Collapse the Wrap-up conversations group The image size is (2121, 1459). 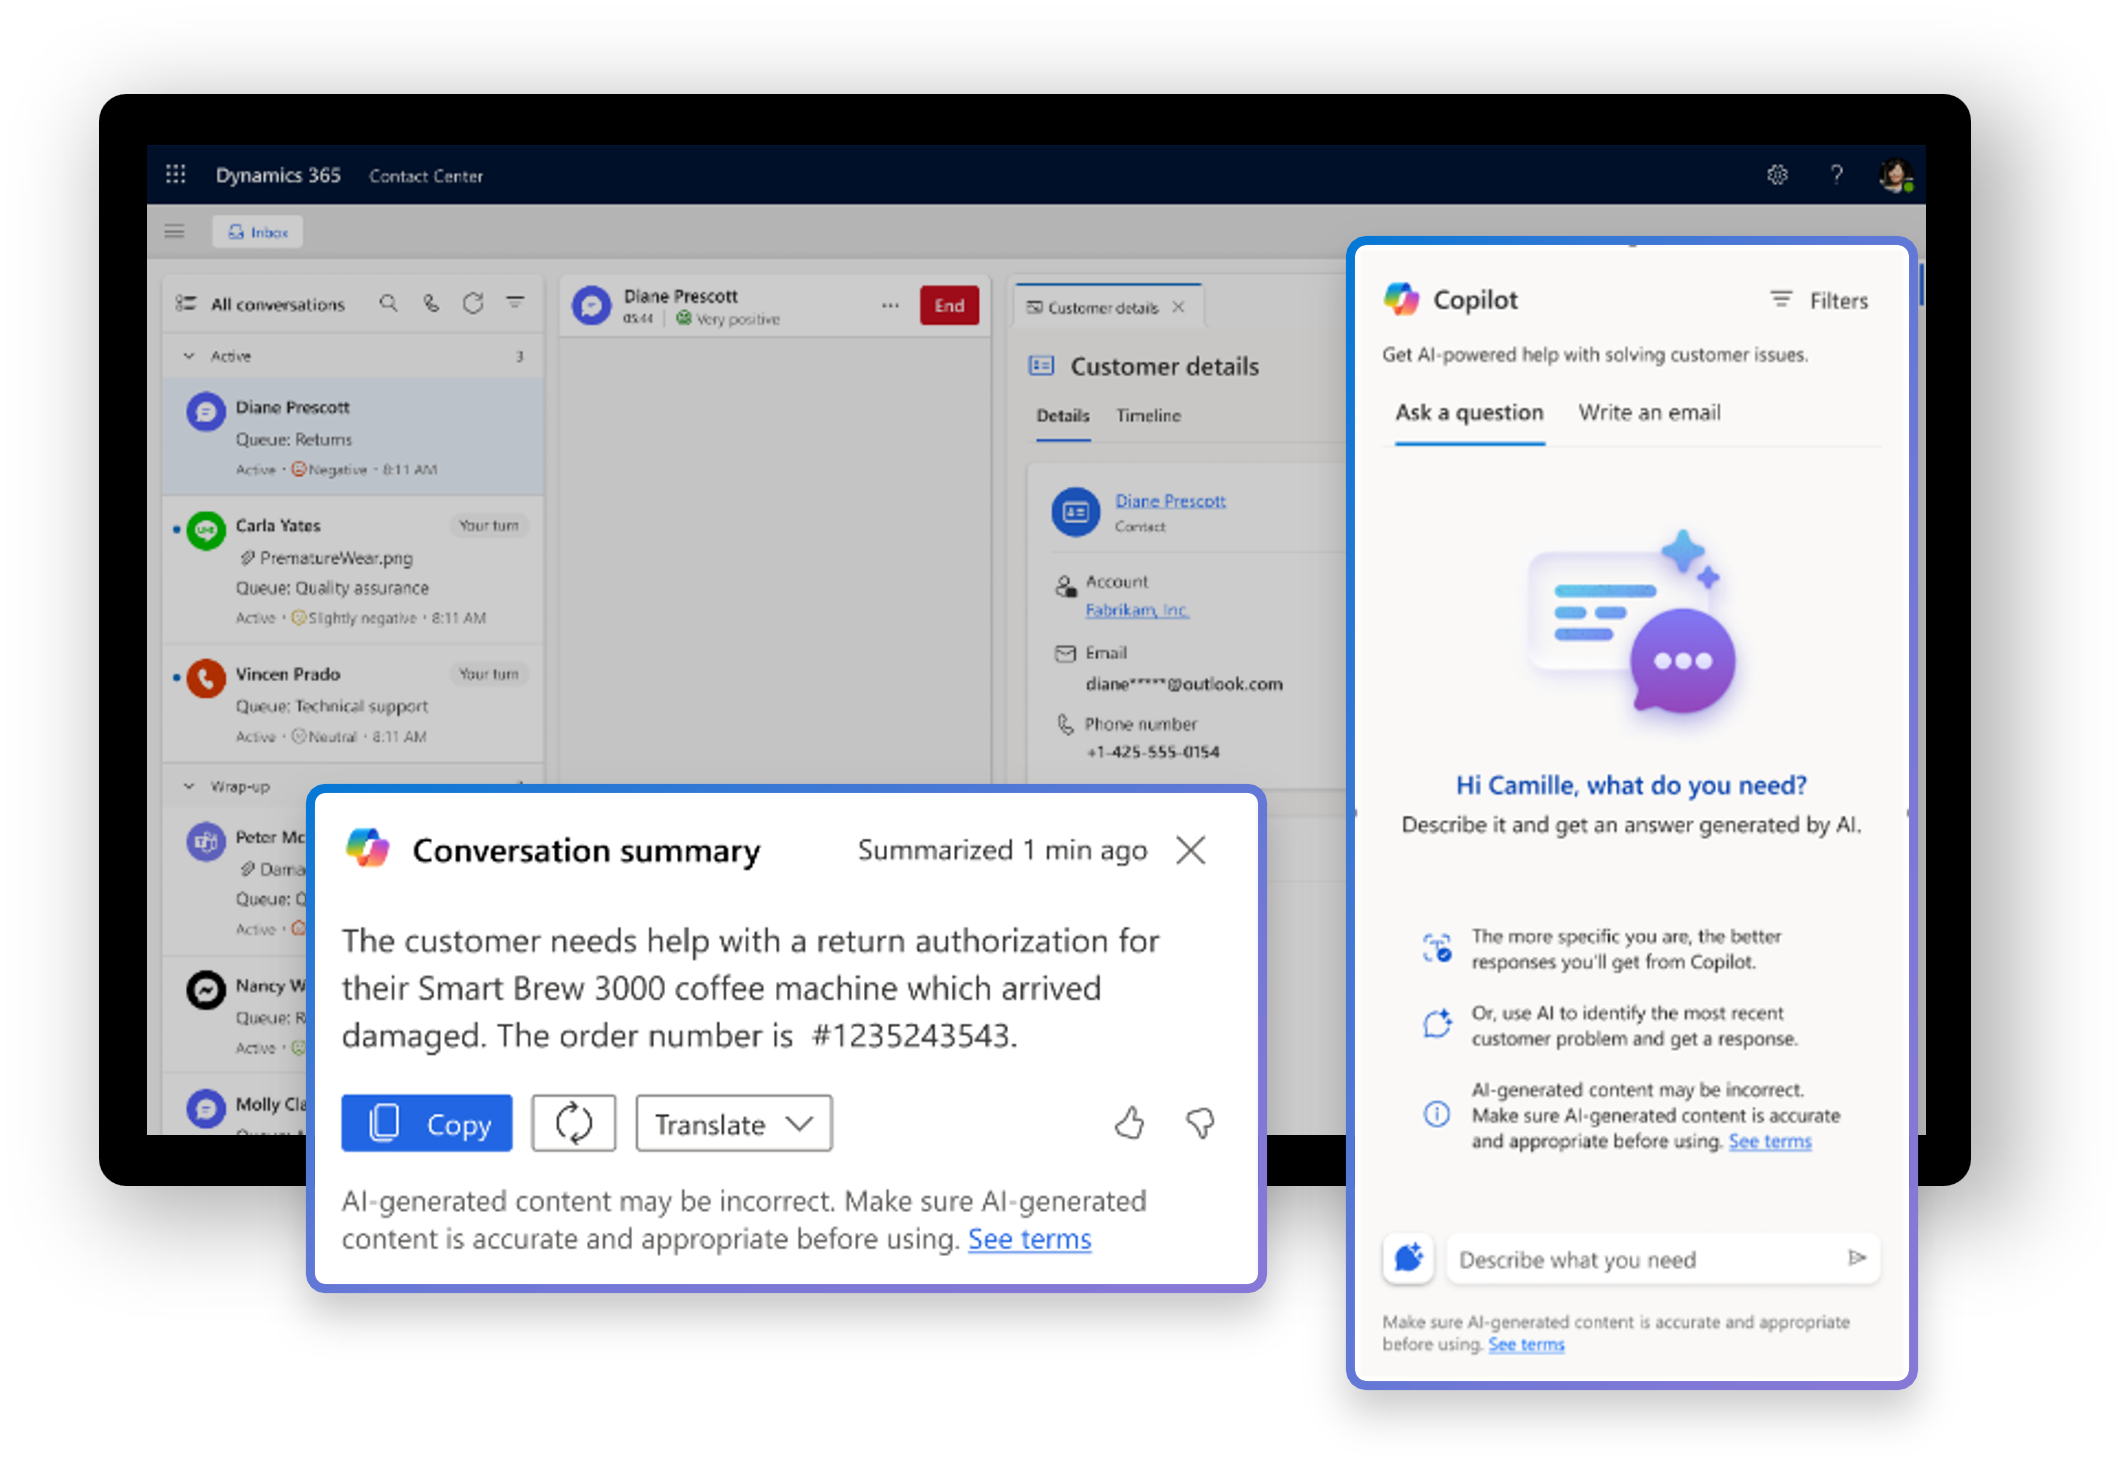tap(189, 787)
